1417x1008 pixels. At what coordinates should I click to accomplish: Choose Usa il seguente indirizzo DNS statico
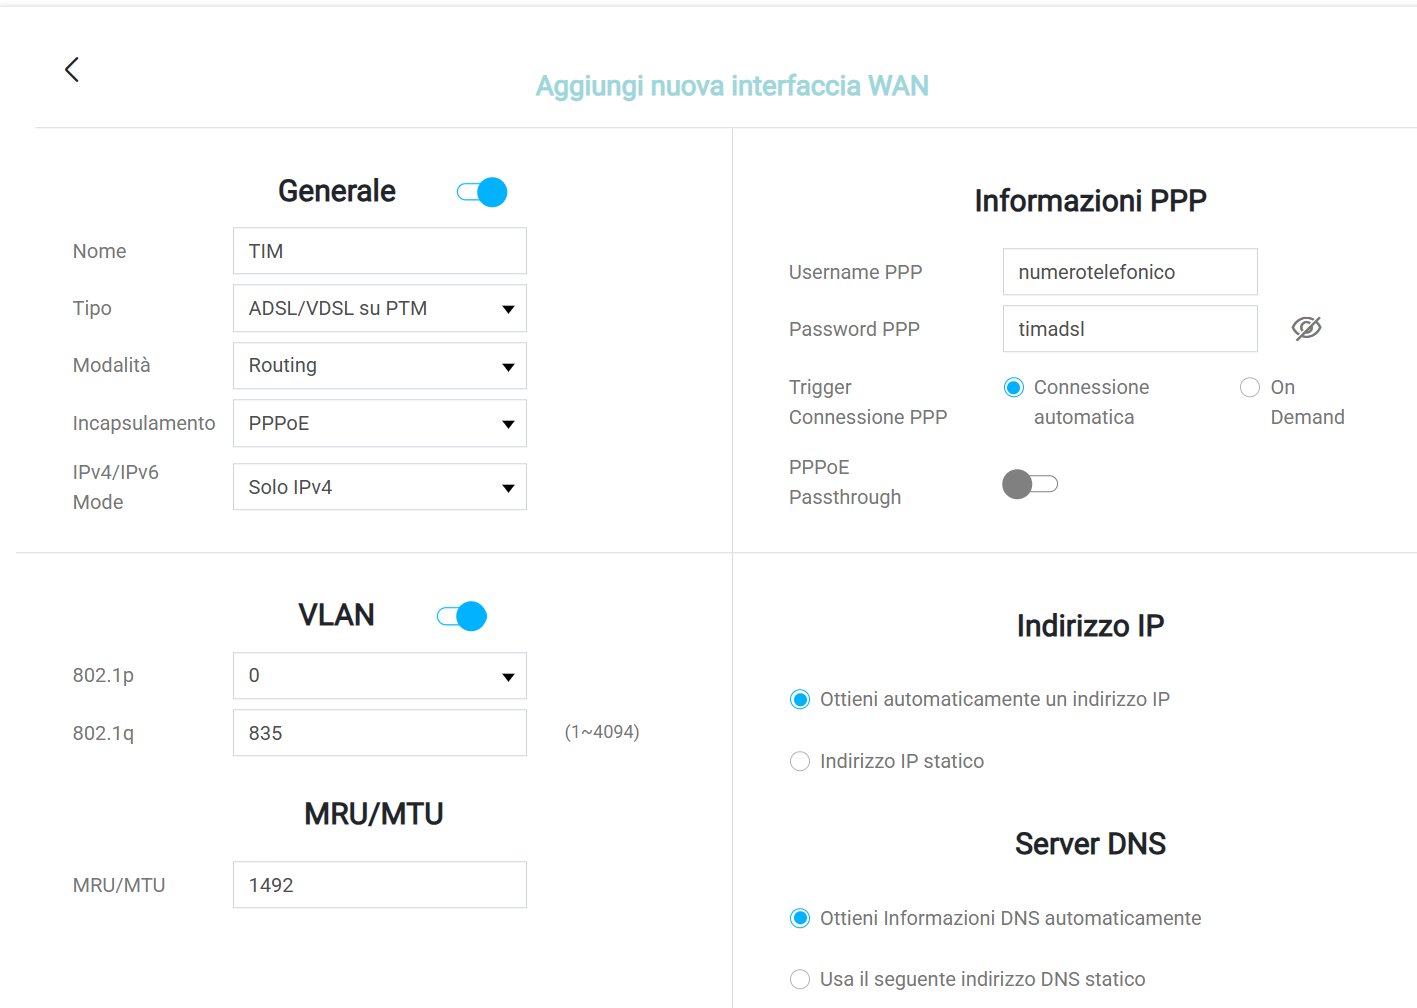click(x=800, y=979)
